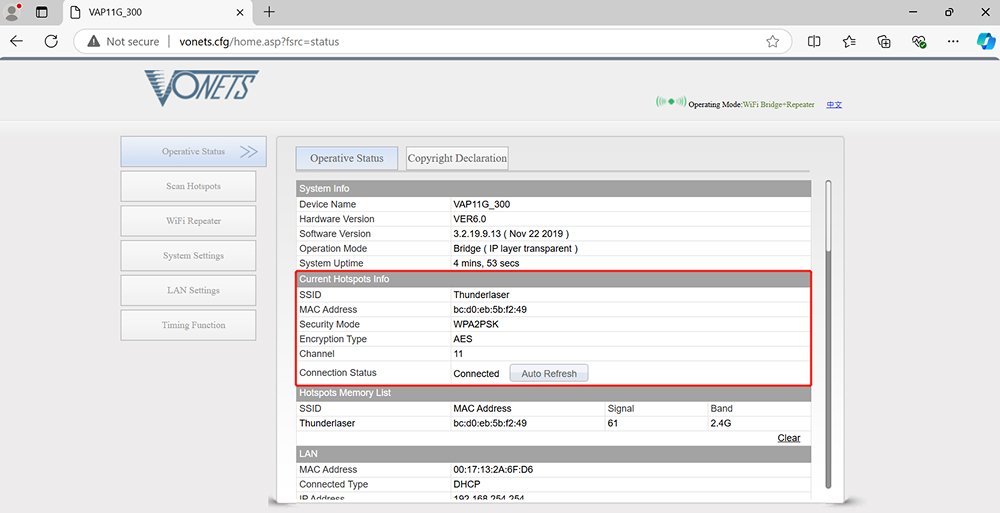The image size is (1000, 513).
Task: Open split screen view icon
Action: 814,42
